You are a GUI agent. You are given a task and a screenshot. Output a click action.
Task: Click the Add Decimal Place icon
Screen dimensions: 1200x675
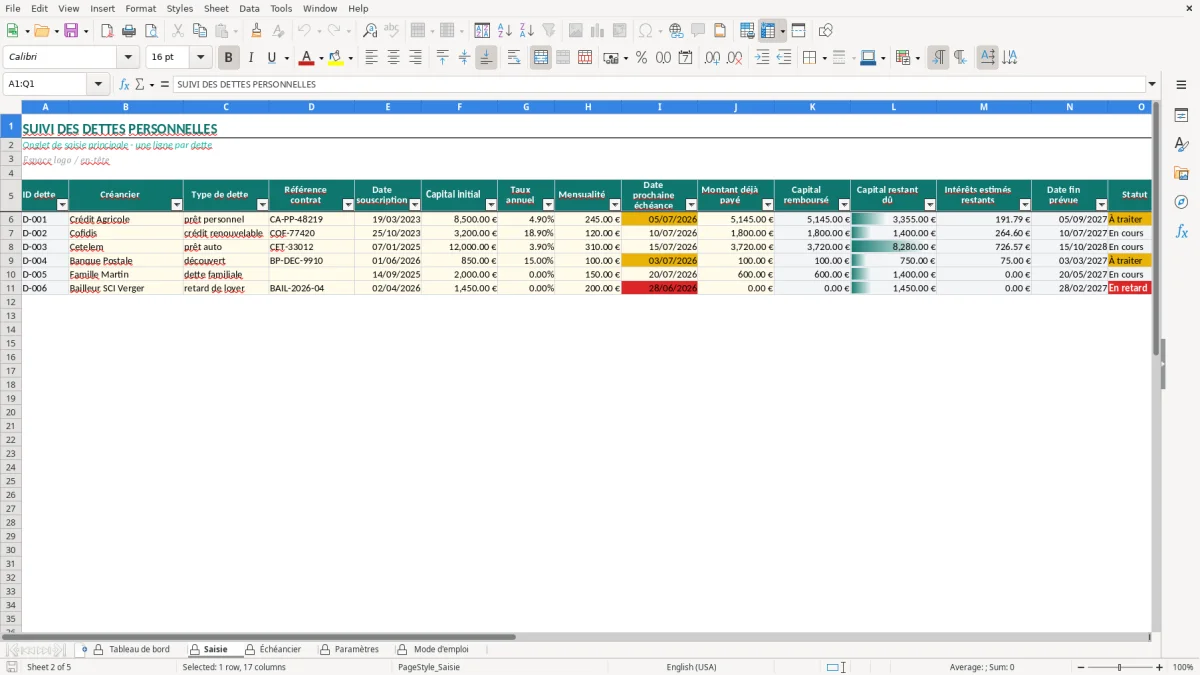coord(712,58)
